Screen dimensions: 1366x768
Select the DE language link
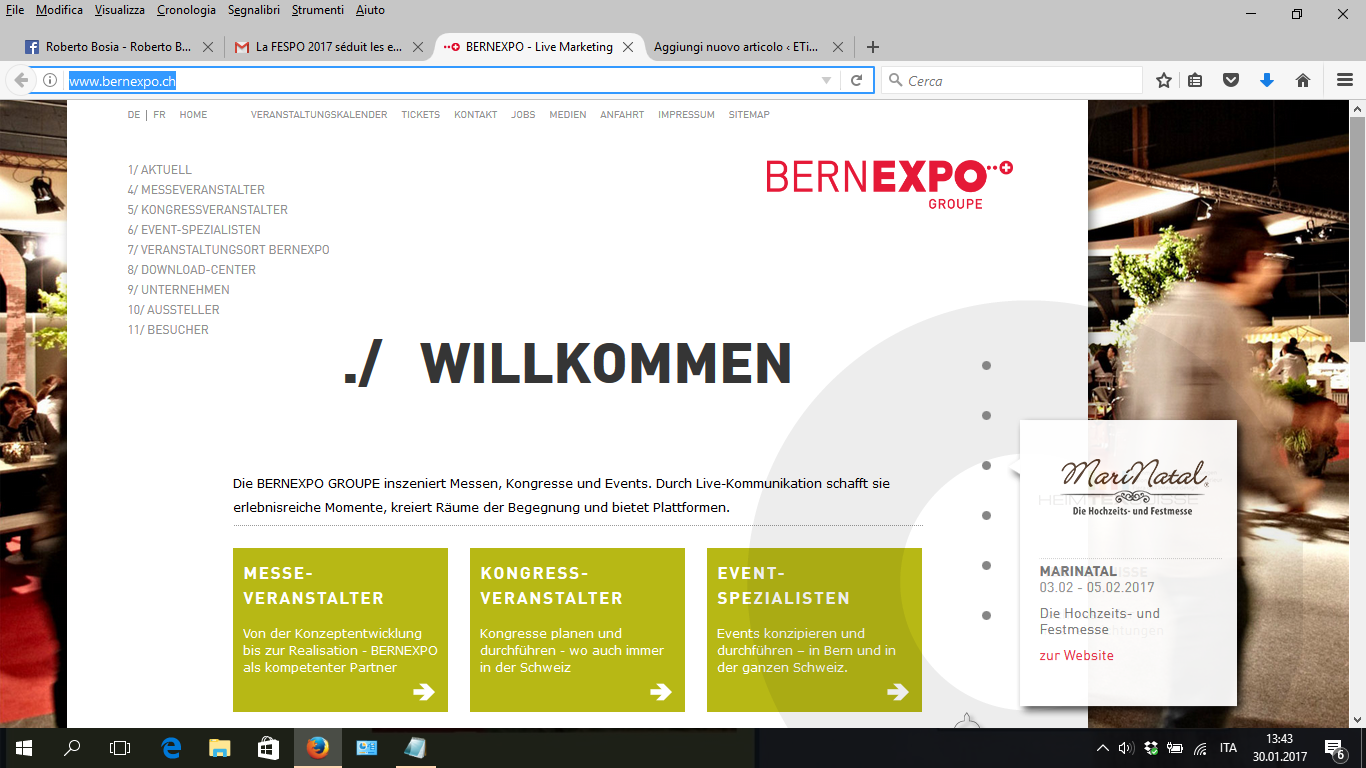click(134, 115)
